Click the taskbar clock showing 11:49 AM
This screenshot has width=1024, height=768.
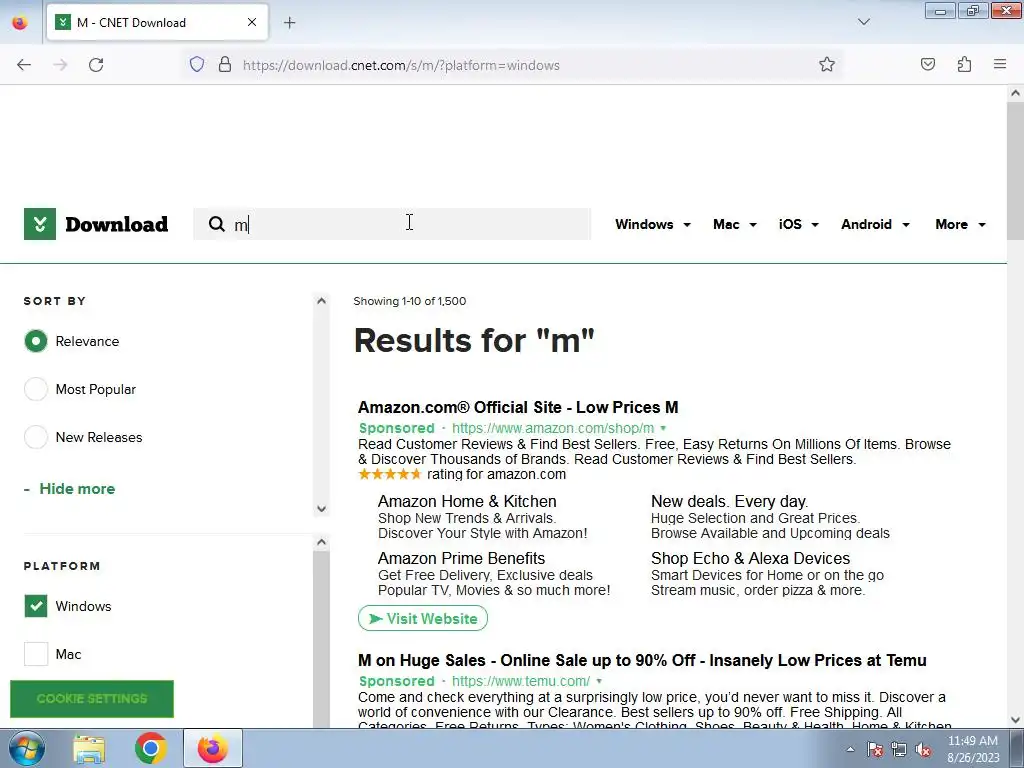(973, 749)
